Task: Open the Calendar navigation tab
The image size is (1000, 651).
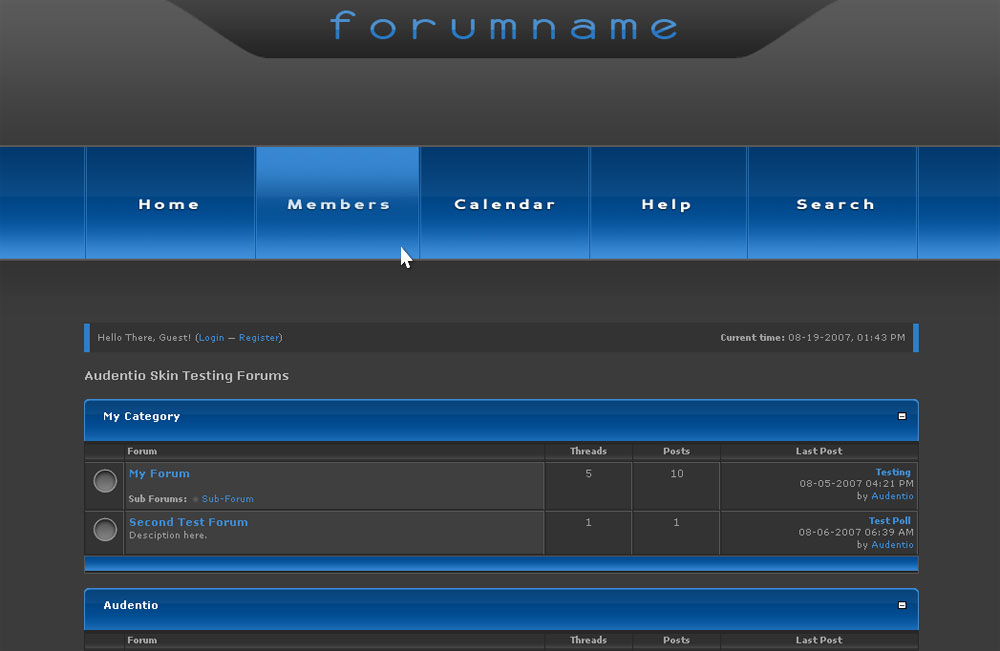Action: tap(504, 204)
